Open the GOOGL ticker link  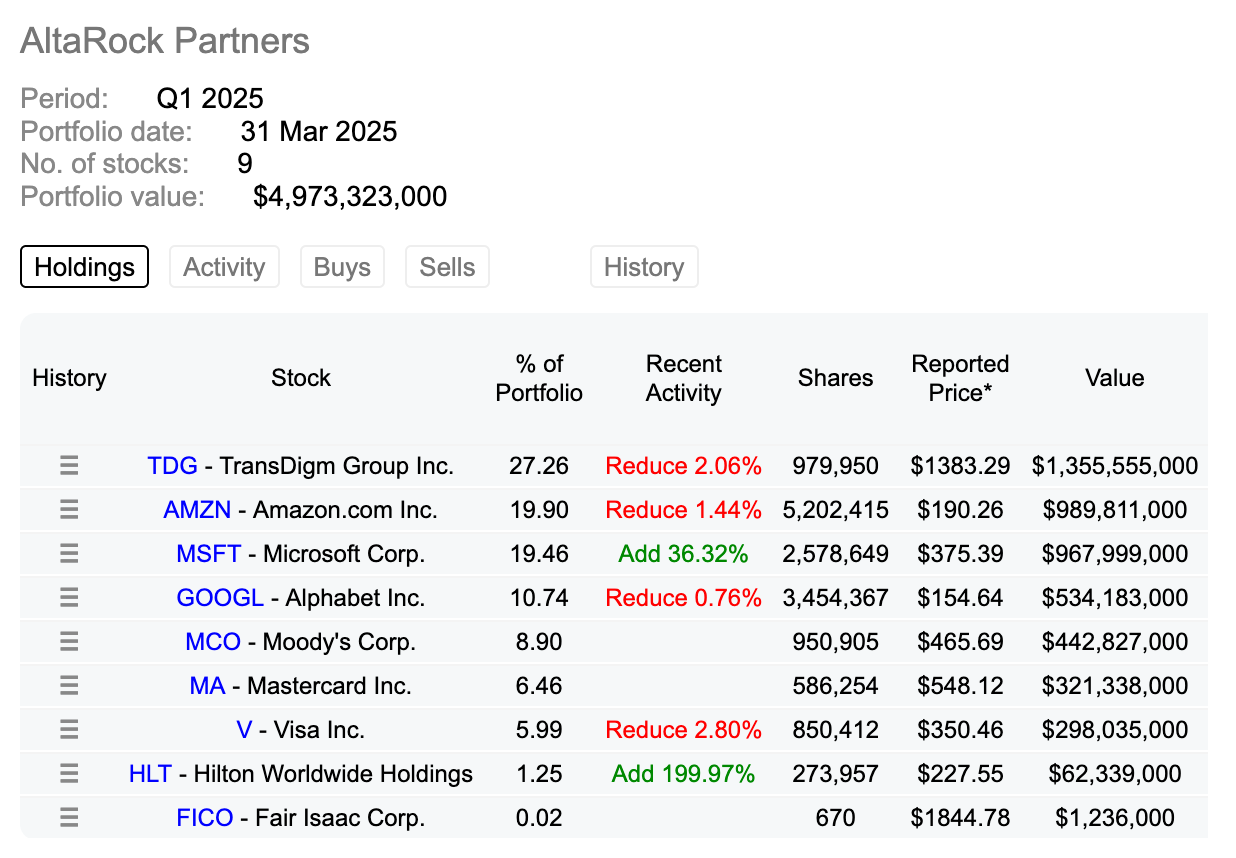[220, 598]
